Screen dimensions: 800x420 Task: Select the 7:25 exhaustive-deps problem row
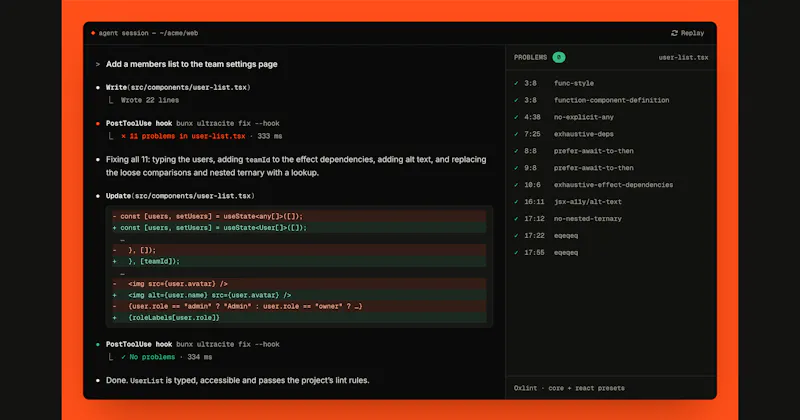611,134
